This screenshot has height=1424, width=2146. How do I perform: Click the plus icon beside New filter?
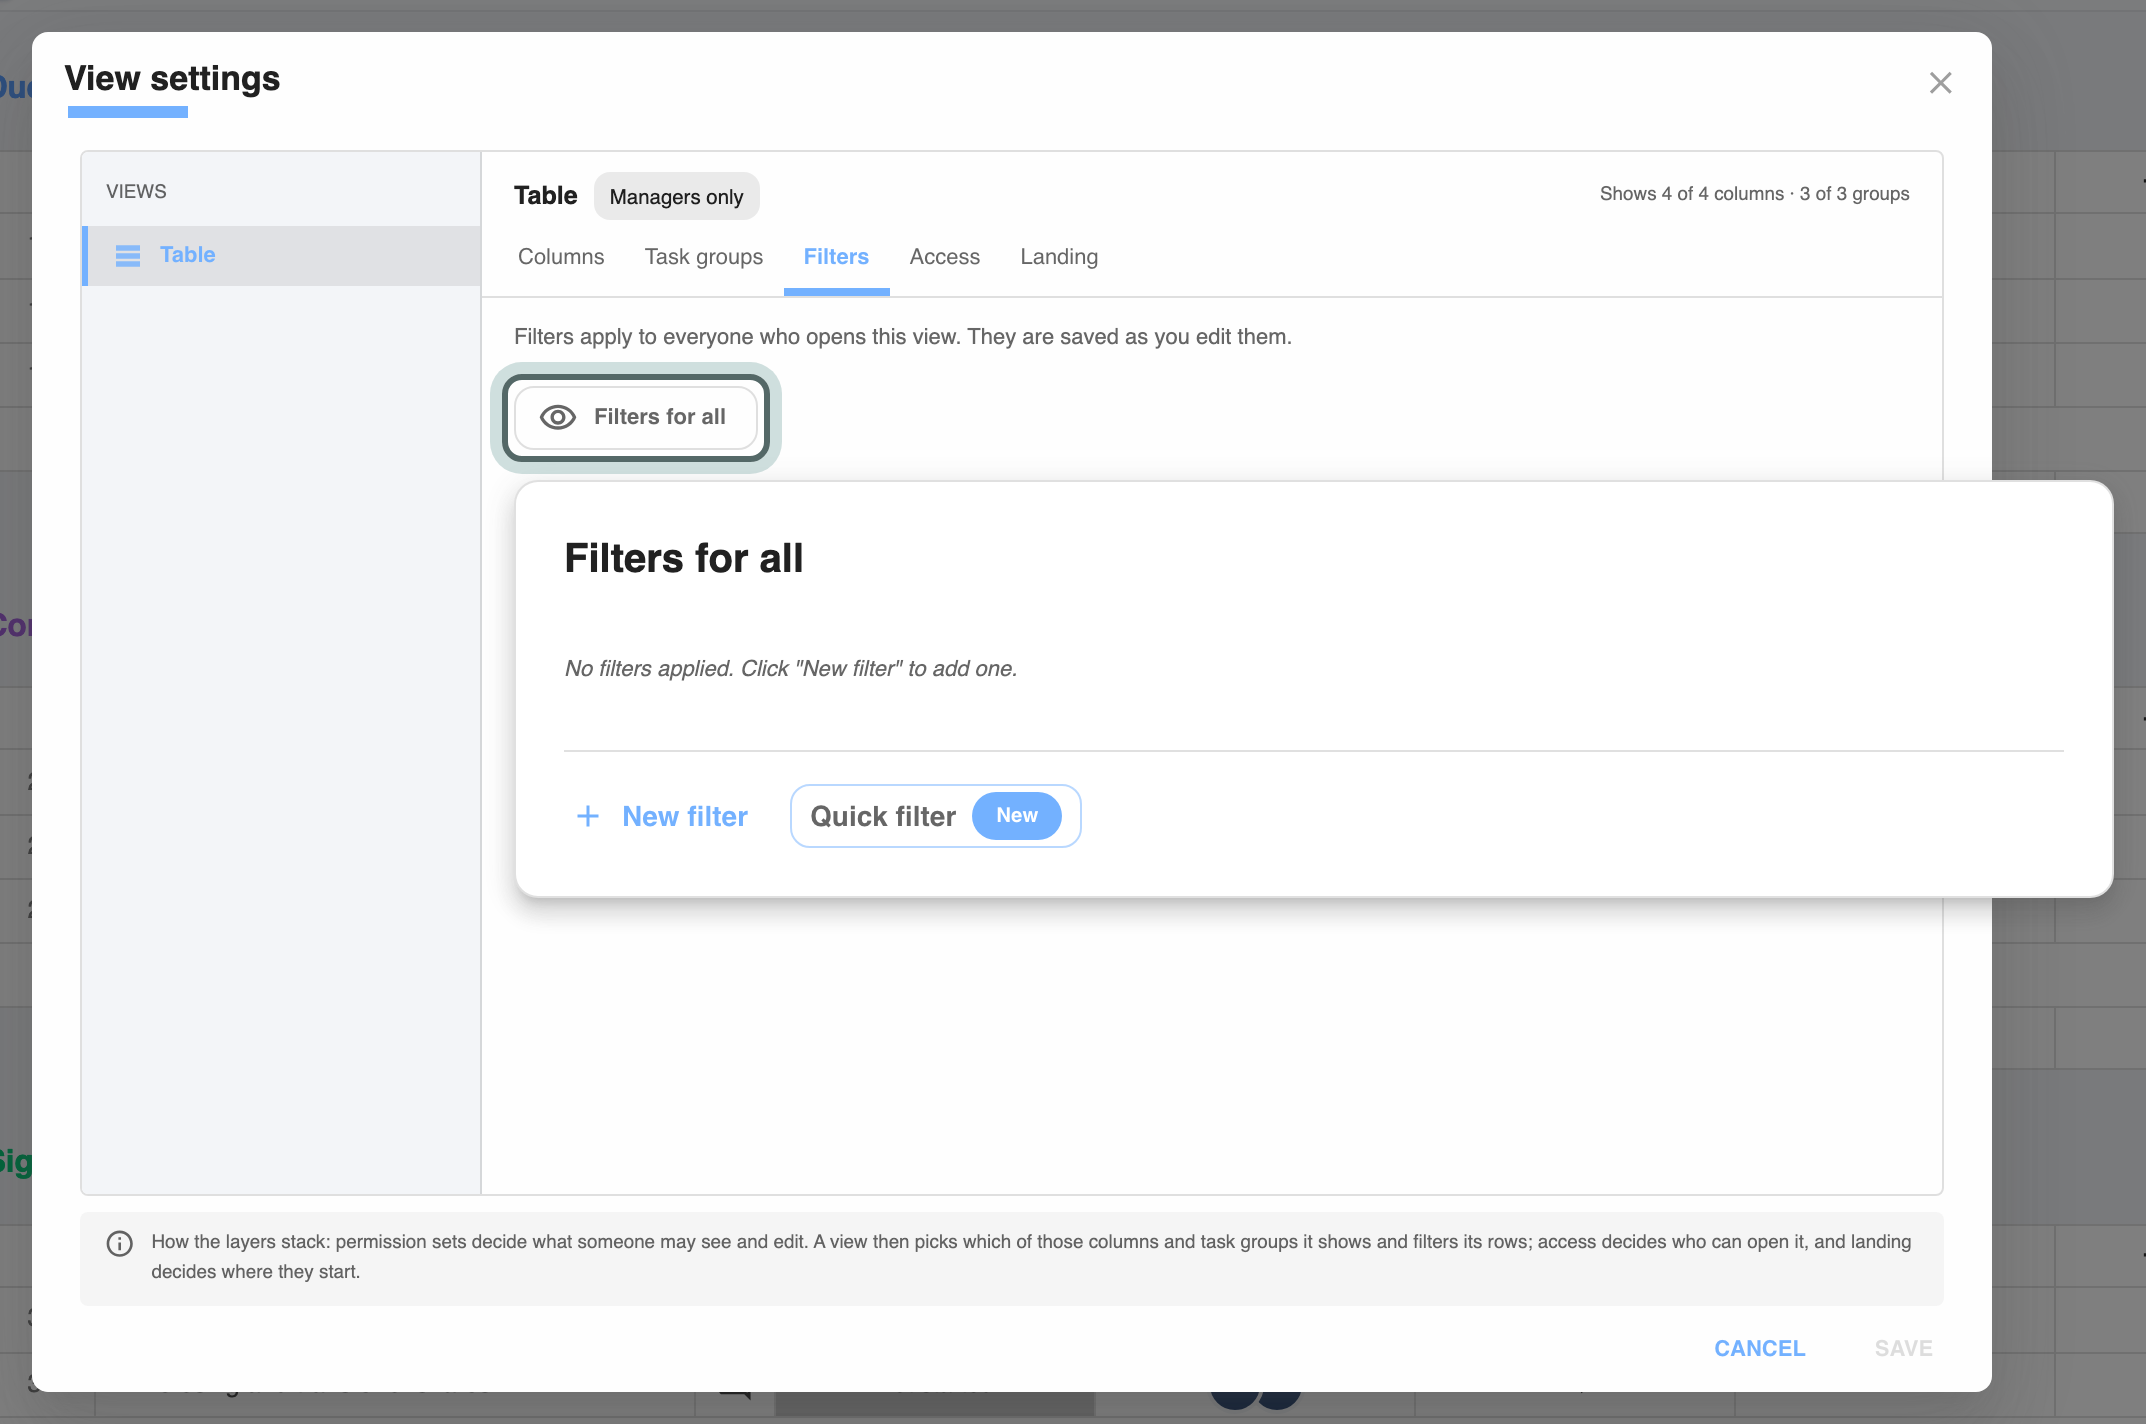588,816
